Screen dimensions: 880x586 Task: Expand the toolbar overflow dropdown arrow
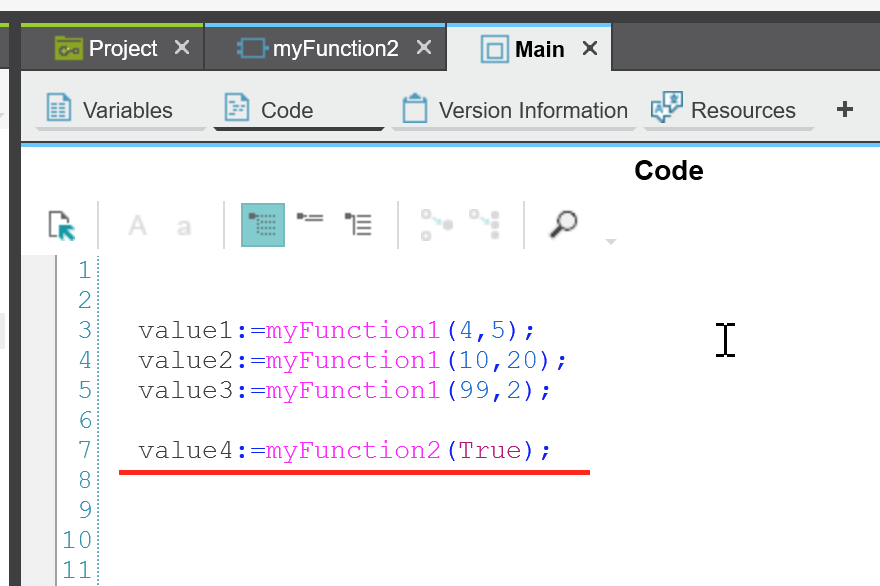click(611, 241)
